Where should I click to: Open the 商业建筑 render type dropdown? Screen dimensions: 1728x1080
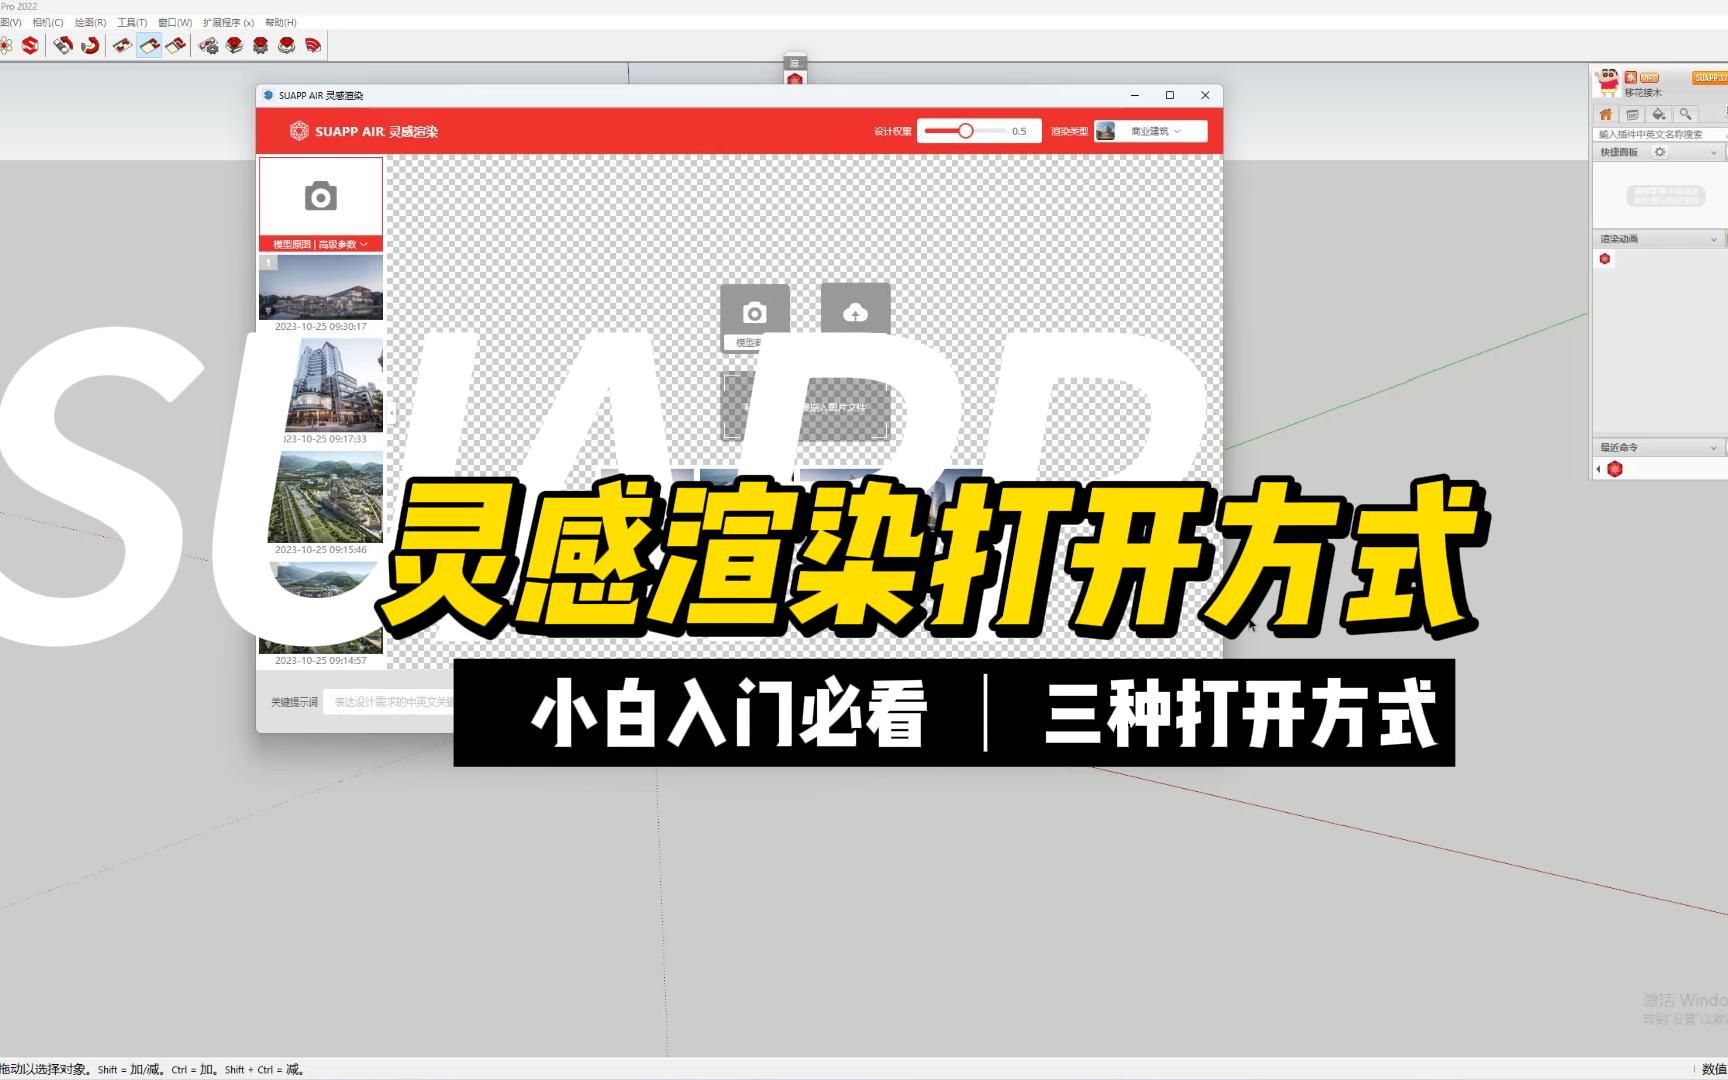pyautogui.click(x=1148, y=130)
